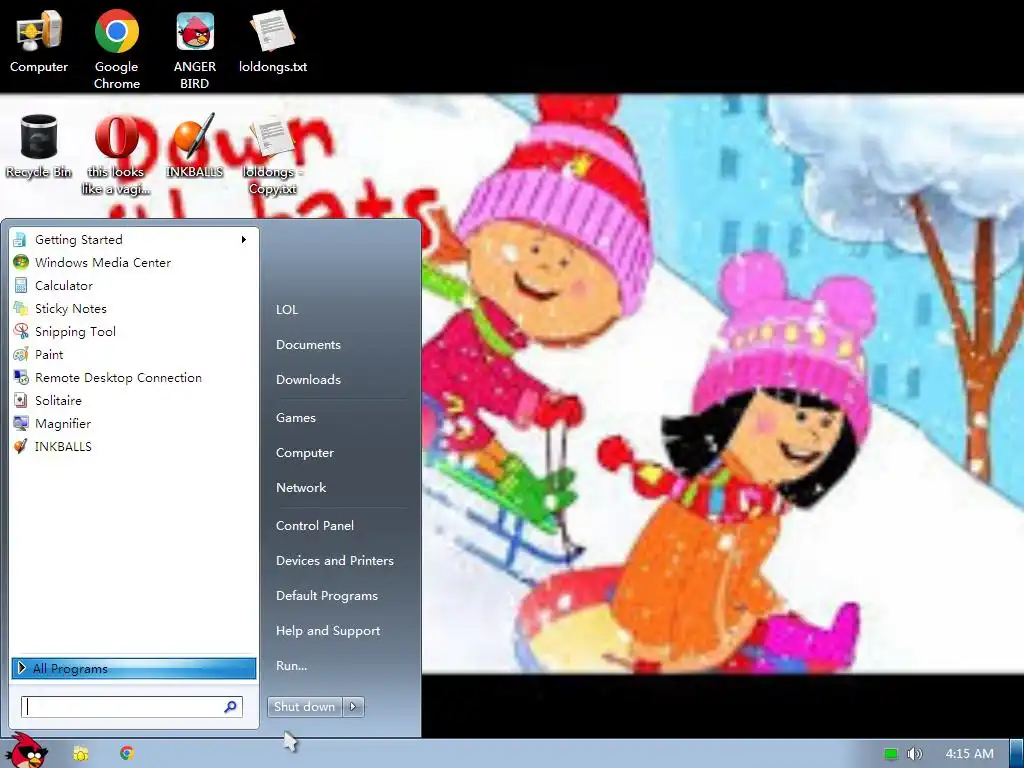Screen dimensions: 1024x768
Task: Open Shut down options arrow
Action: click(x=353, y=707)
